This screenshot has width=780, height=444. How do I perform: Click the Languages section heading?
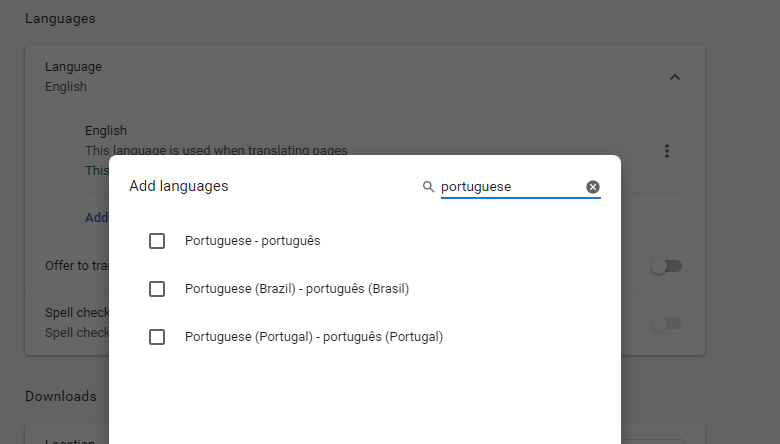pyautogui.click(x=60, y=19)
